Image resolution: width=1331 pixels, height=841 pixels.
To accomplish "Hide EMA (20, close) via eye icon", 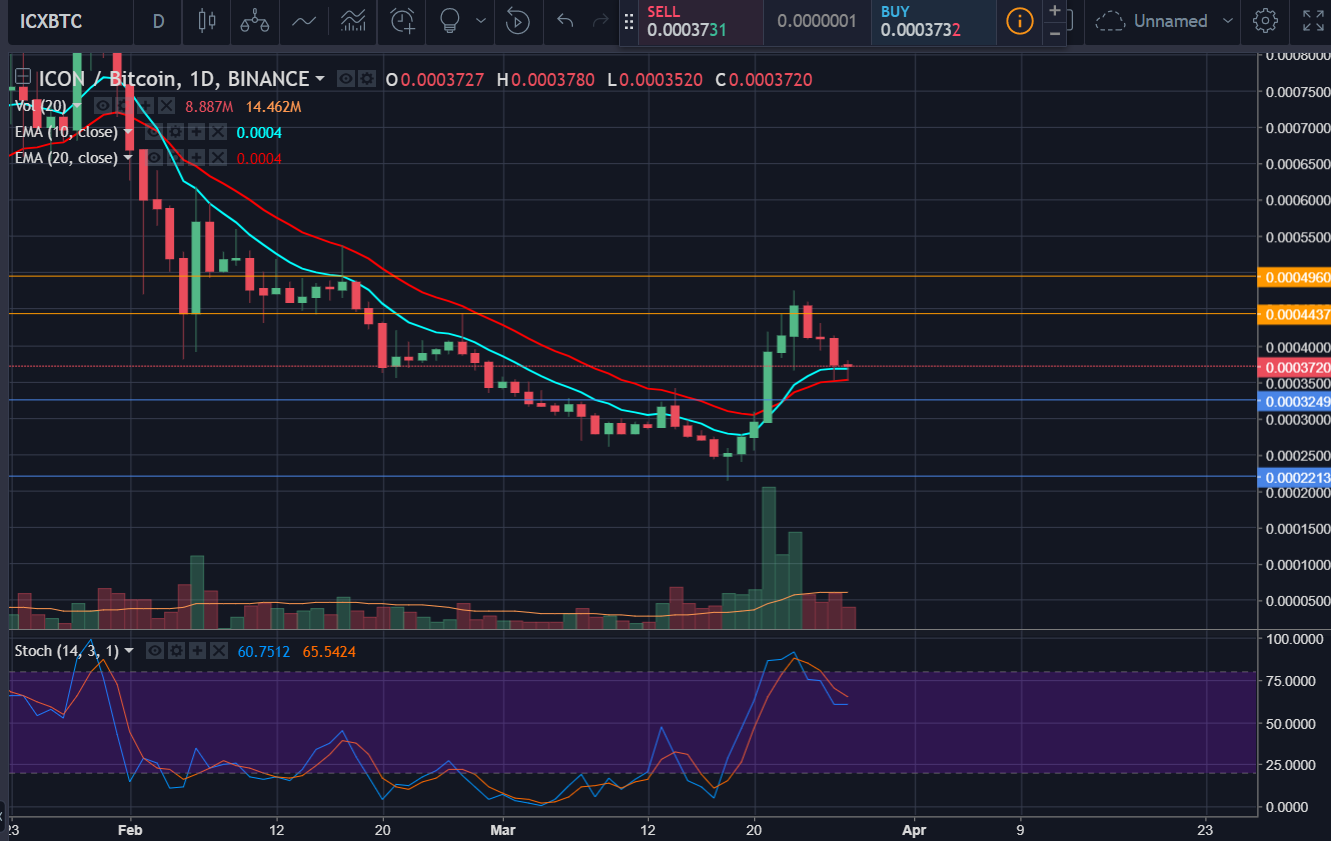I will pyautogui.click(x=155, y=158).
